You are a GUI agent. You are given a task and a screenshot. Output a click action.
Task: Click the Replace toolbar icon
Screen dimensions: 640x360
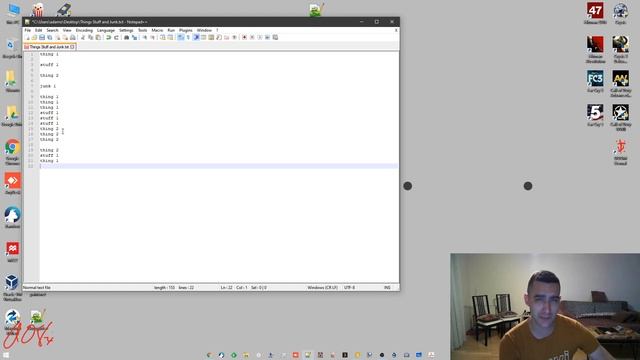point(134,37)
